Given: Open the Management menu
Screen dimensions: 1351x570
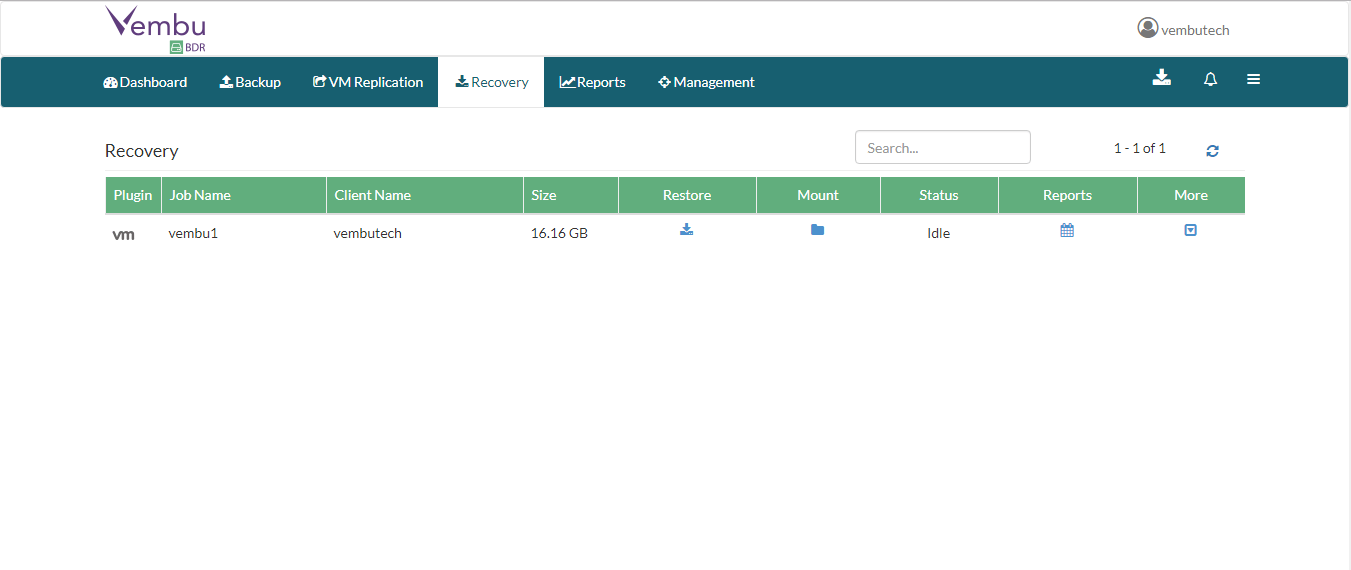Looking at the screenshot, I should click(x=706, y=82).
